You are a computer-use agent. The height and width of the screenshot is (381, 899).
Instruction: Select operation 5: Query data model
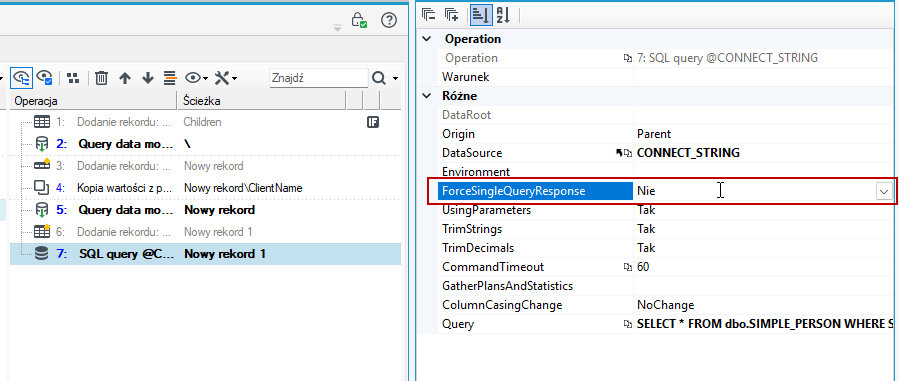[205, 210]
